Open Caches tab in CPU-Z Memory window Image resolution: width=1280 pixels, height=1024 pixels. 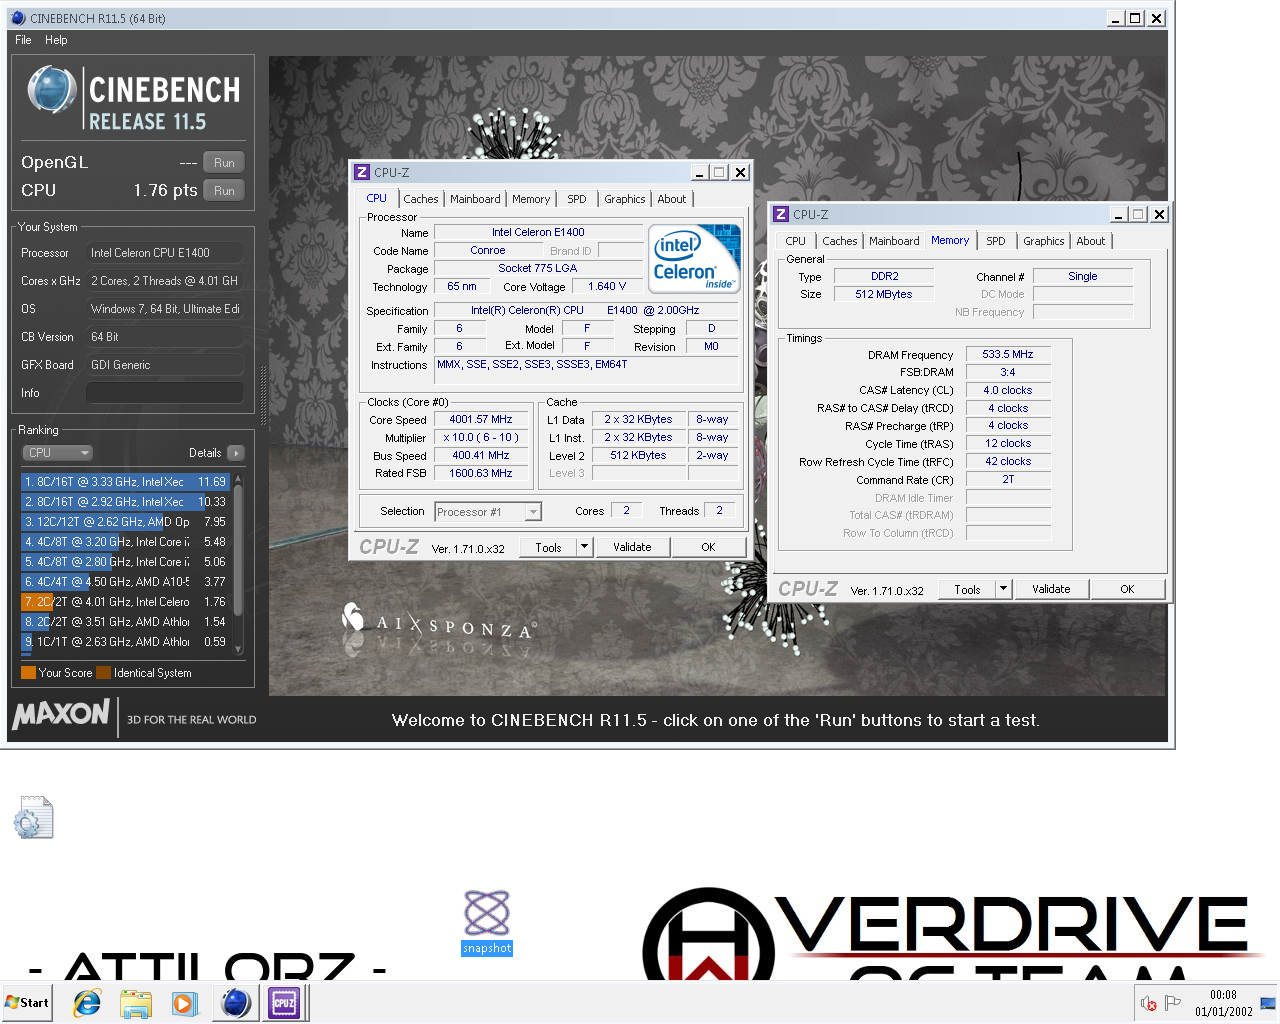coord(840,241)
